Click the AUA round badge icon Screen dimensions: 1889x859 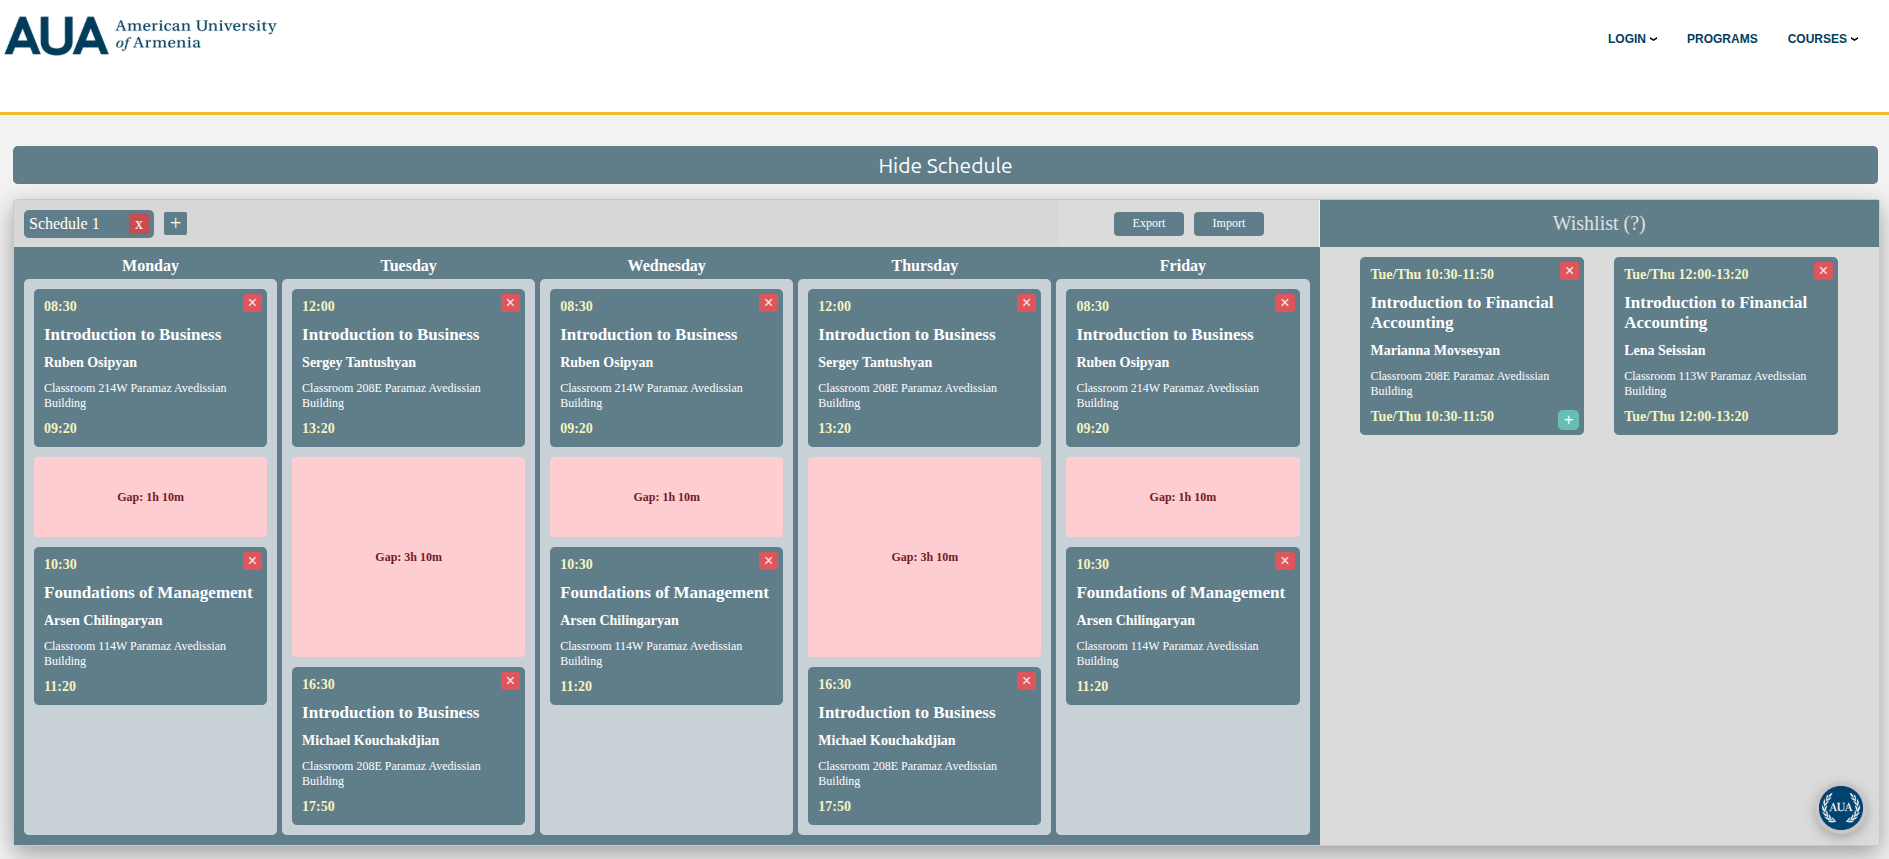click(1840, 807)
